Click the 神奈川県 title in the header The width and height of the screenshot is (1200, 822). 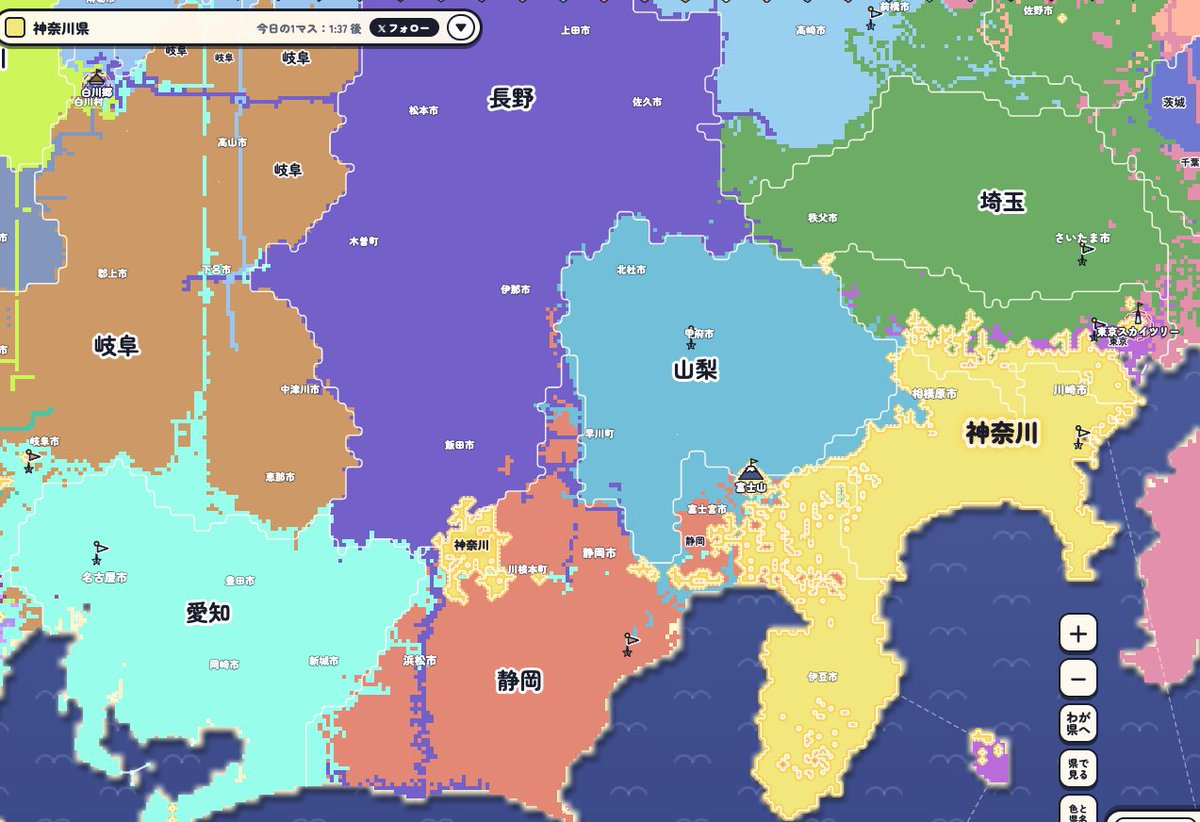[61, 29]
